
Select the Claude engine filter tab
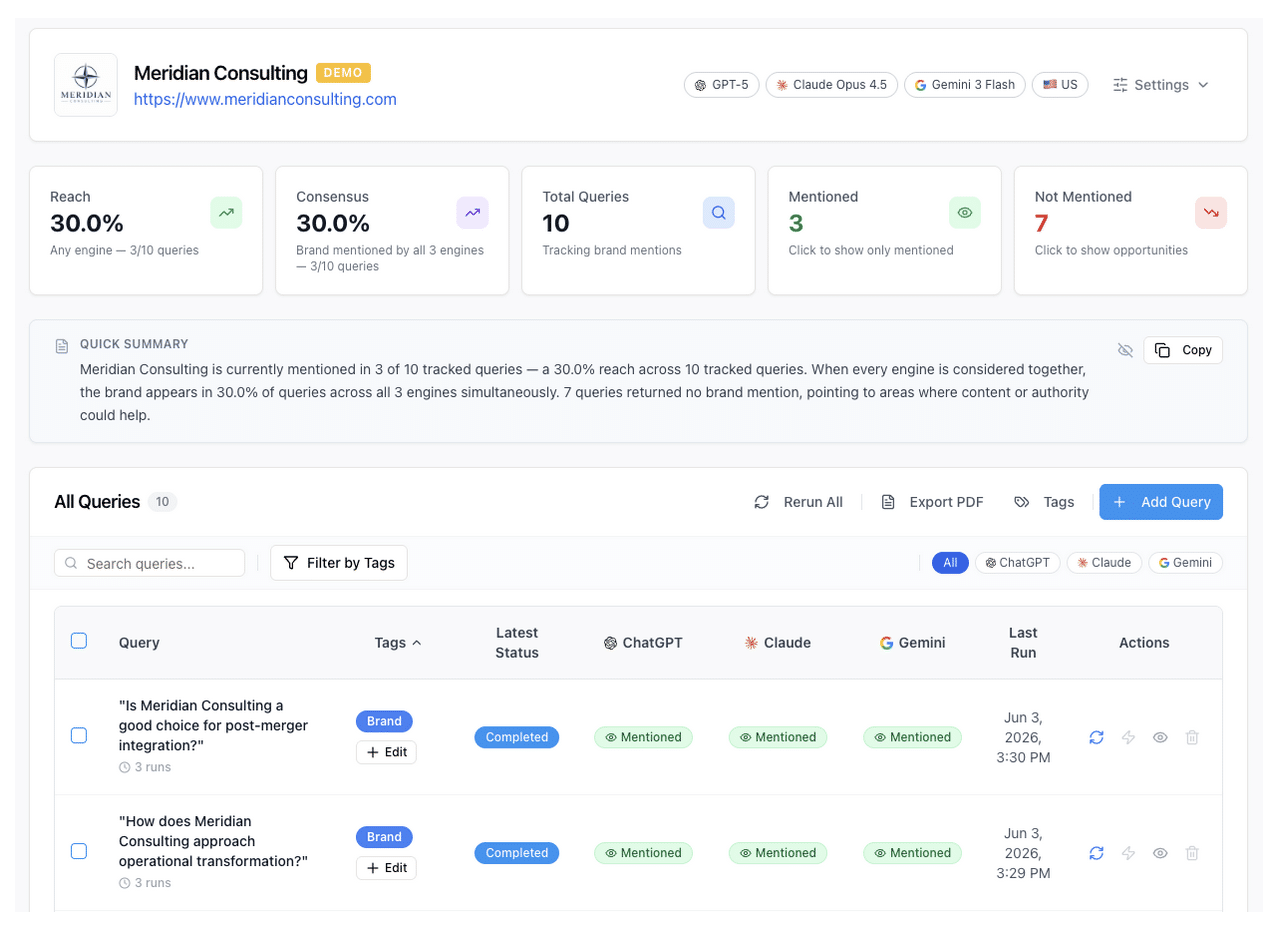tap(1104, 563)
